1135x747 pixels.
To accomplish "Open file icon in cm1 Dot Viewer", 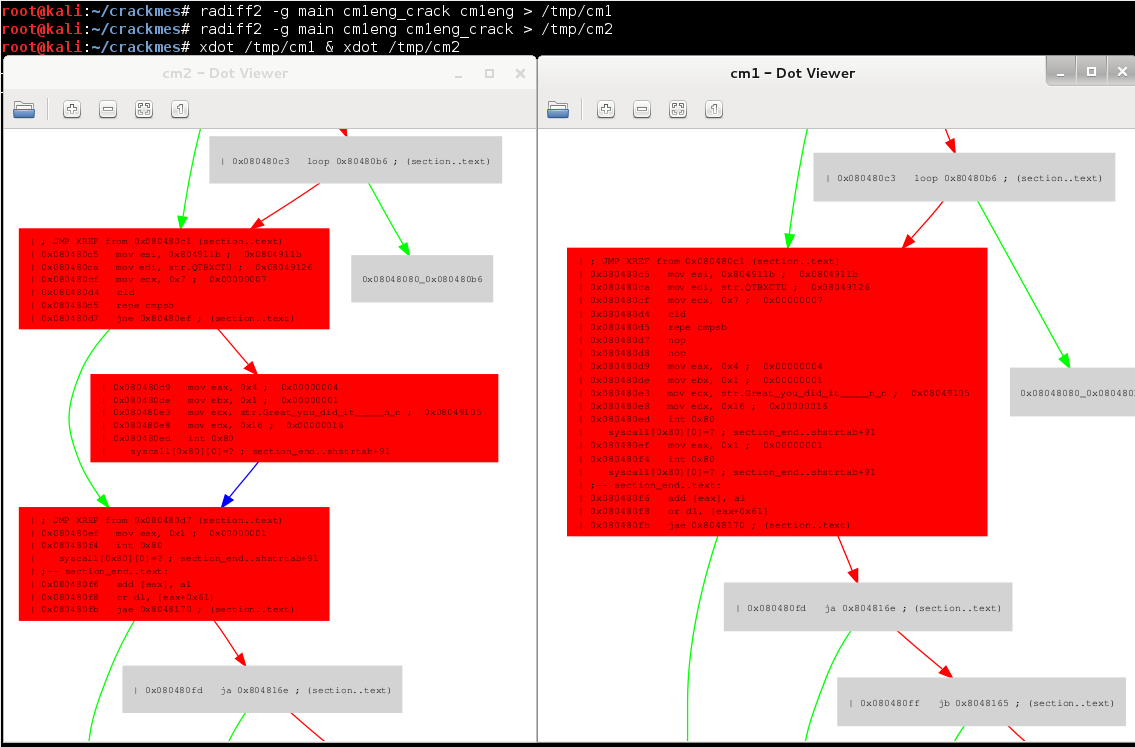I will [558, 109].
